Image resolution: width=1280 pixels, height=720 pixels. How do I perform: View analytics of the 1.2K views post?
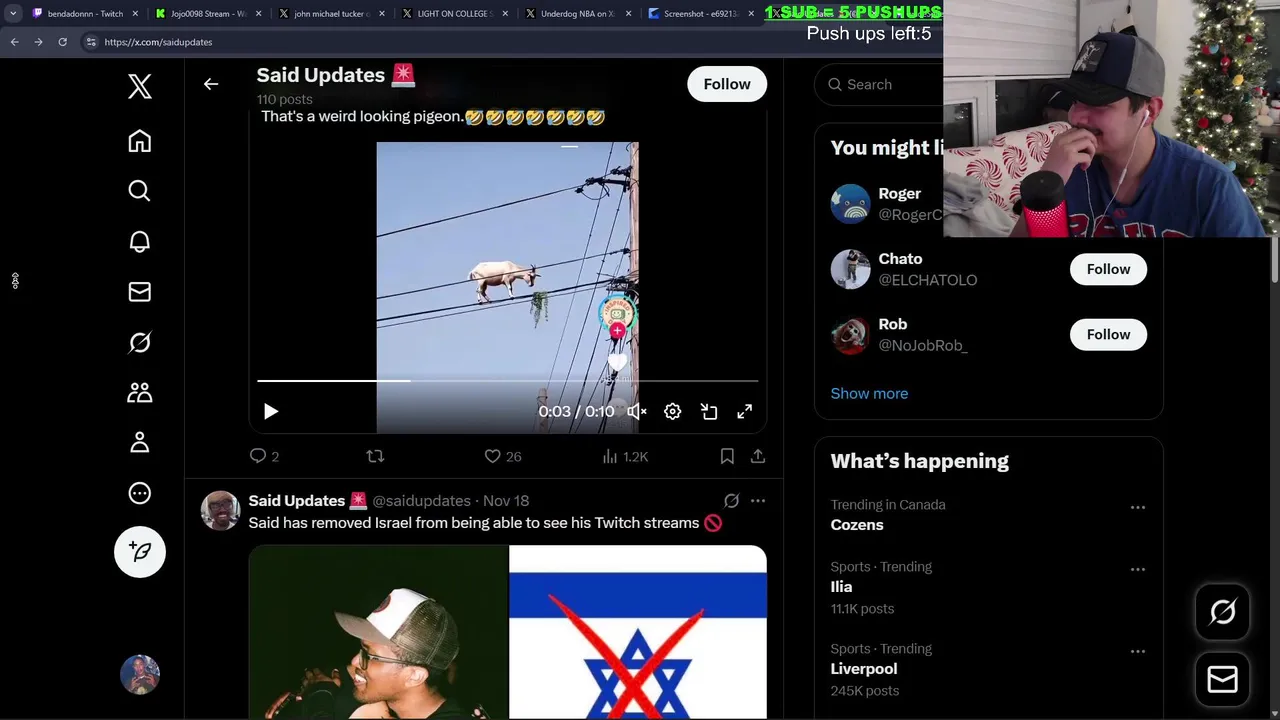pos(625,456)
